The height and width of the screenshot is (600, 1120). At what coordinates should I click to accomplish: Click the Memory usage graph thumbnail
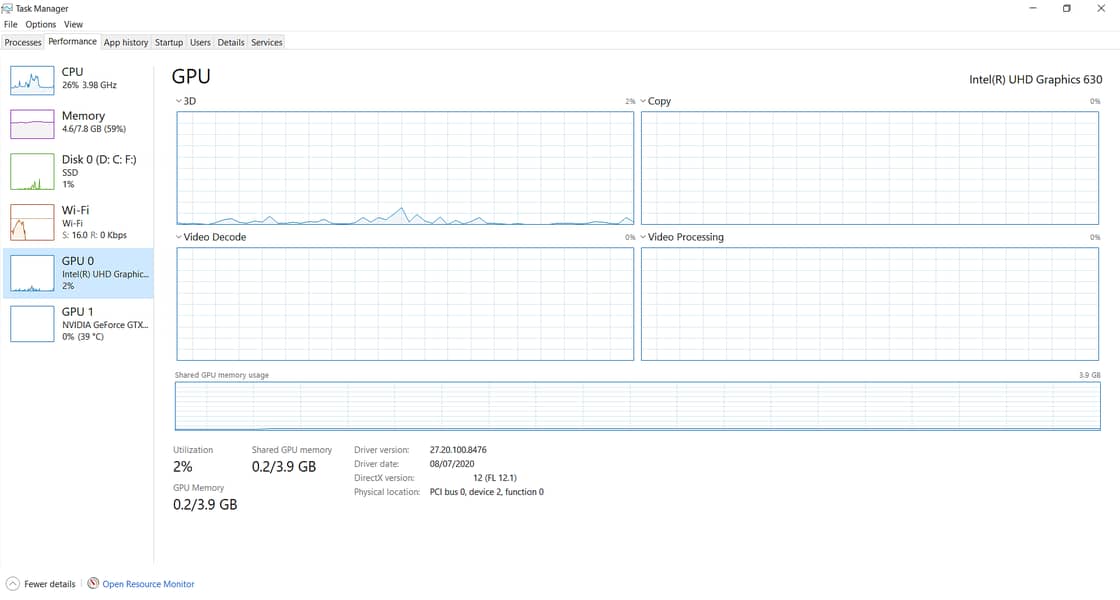(x=32, y=124)
